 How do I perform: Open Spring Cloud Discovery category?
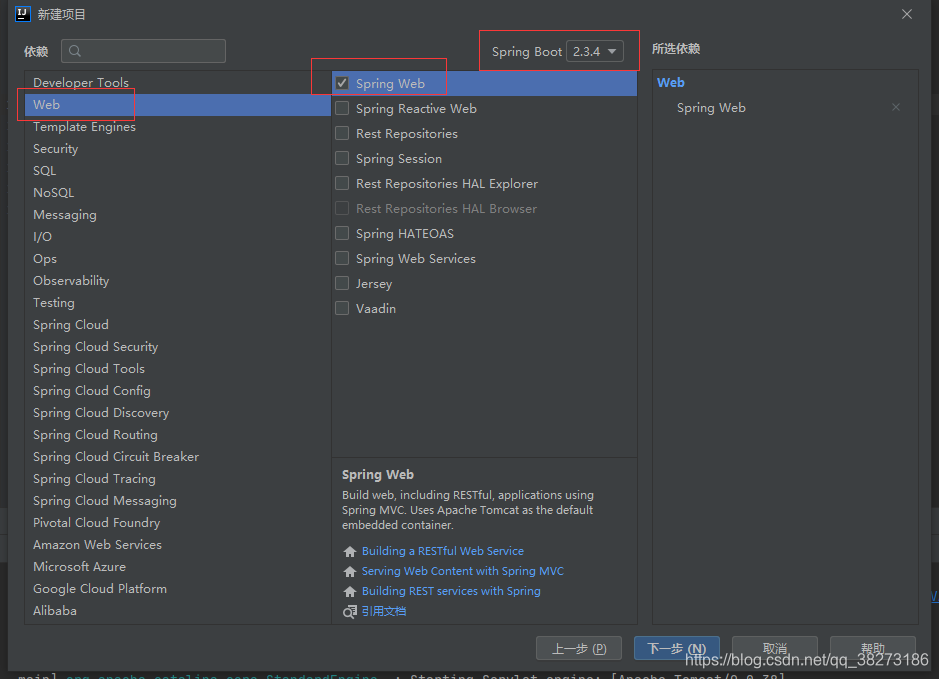[x=177, y=413]
